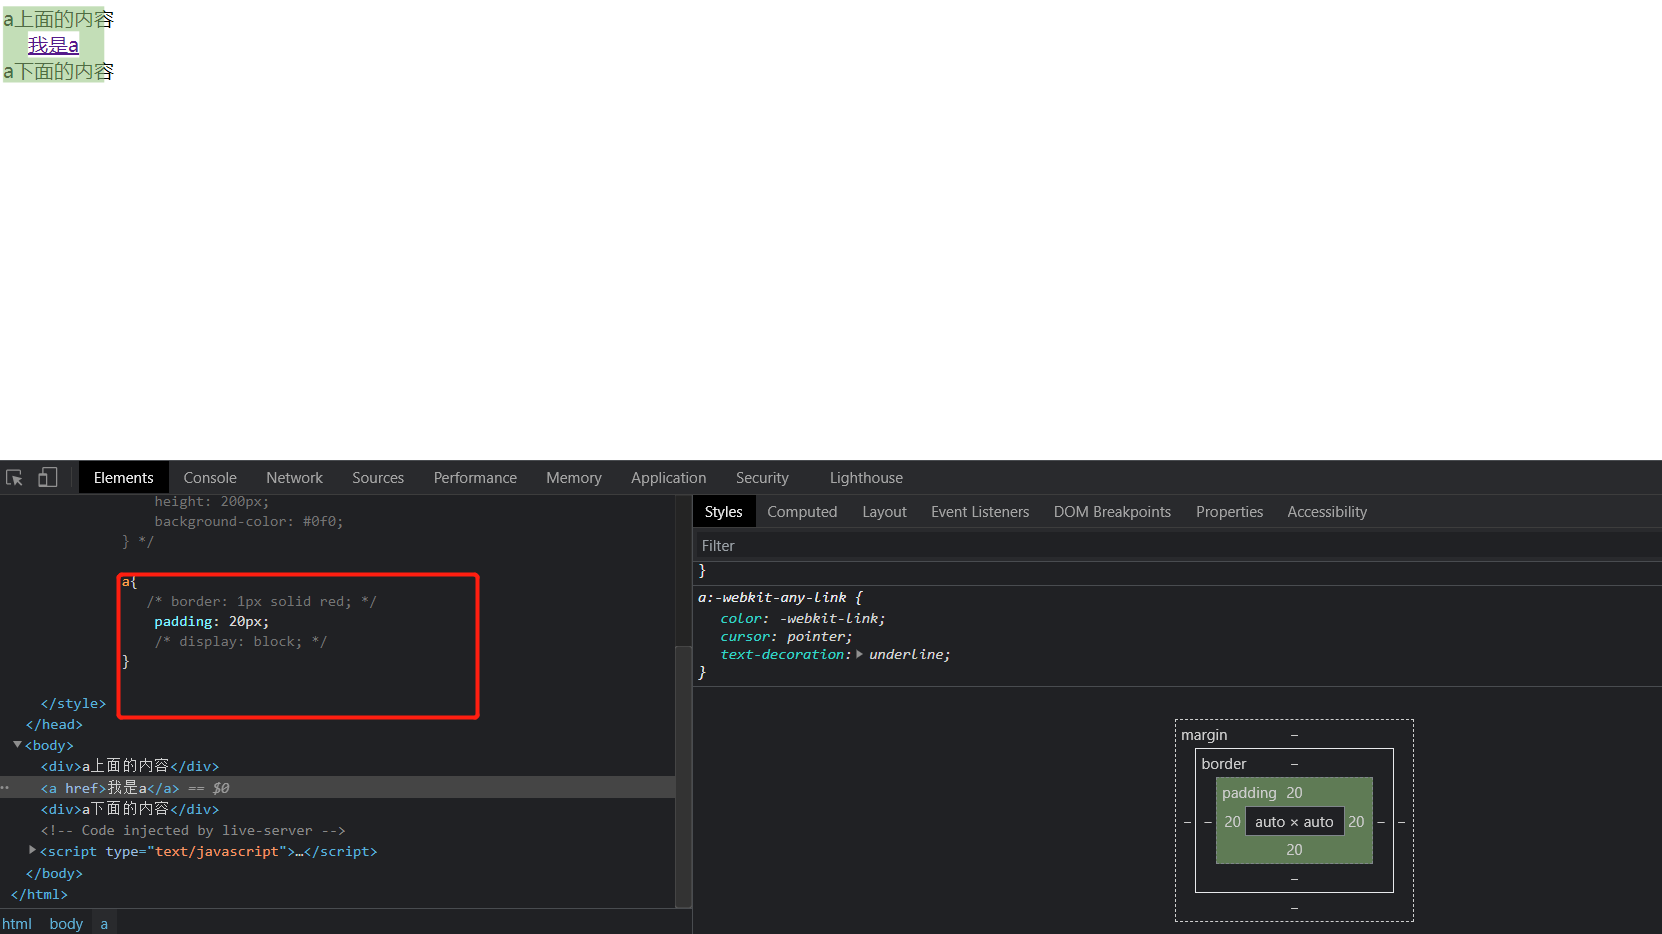Click the border label in box model

1224,764
